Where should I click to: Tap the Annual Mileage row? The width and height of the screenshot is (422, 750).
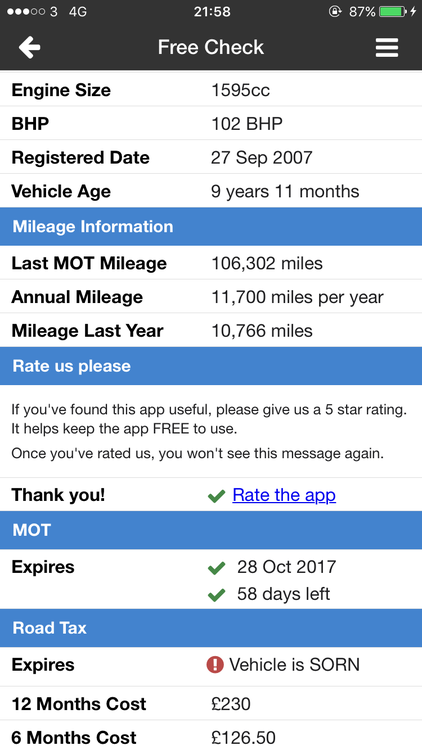coord(211,297)
